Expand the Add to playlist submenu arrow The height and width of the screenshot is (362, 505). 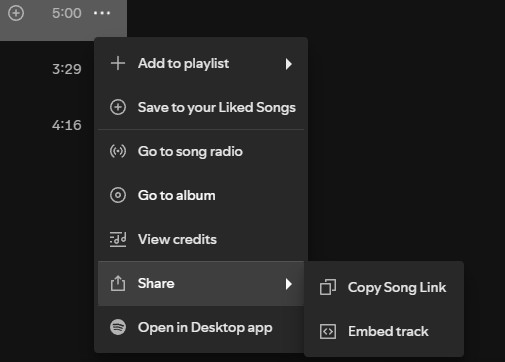coord(289,64)
